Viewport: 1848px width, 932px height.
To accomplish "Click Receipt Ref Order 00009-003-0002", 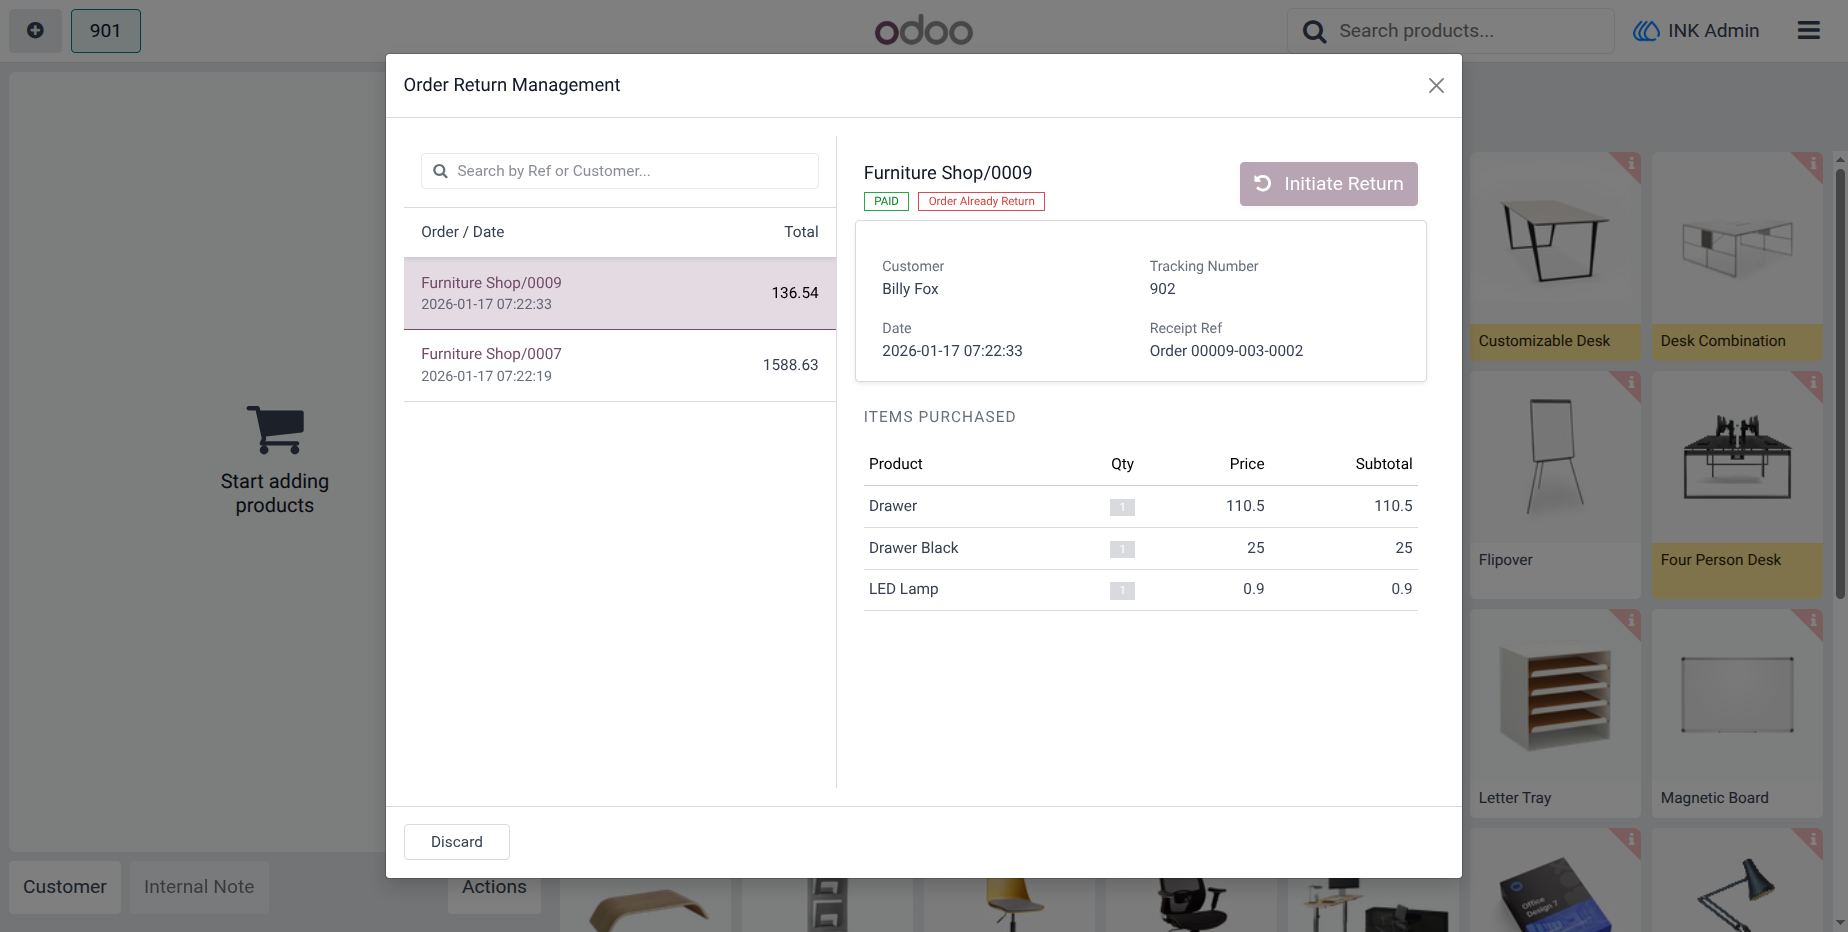I will pyautogui.click(x=1226, y=351).
